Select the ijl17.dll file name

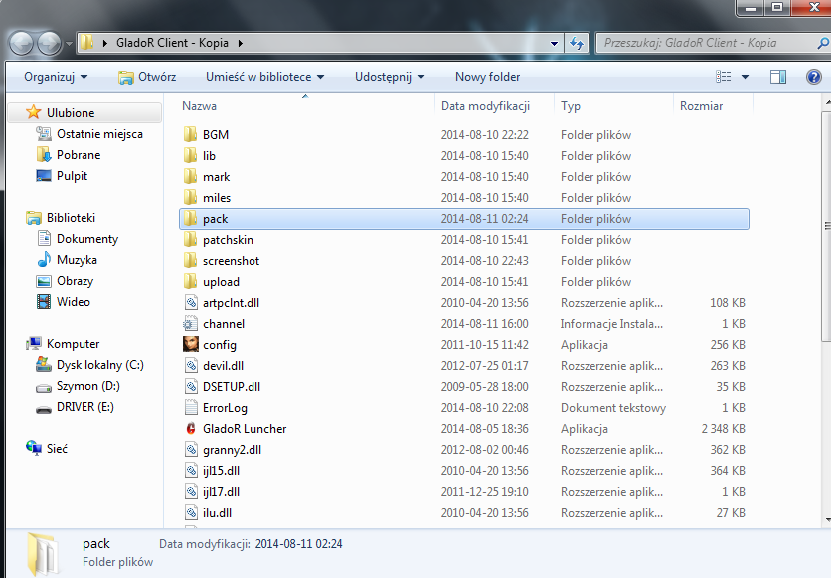click(222, 492)
